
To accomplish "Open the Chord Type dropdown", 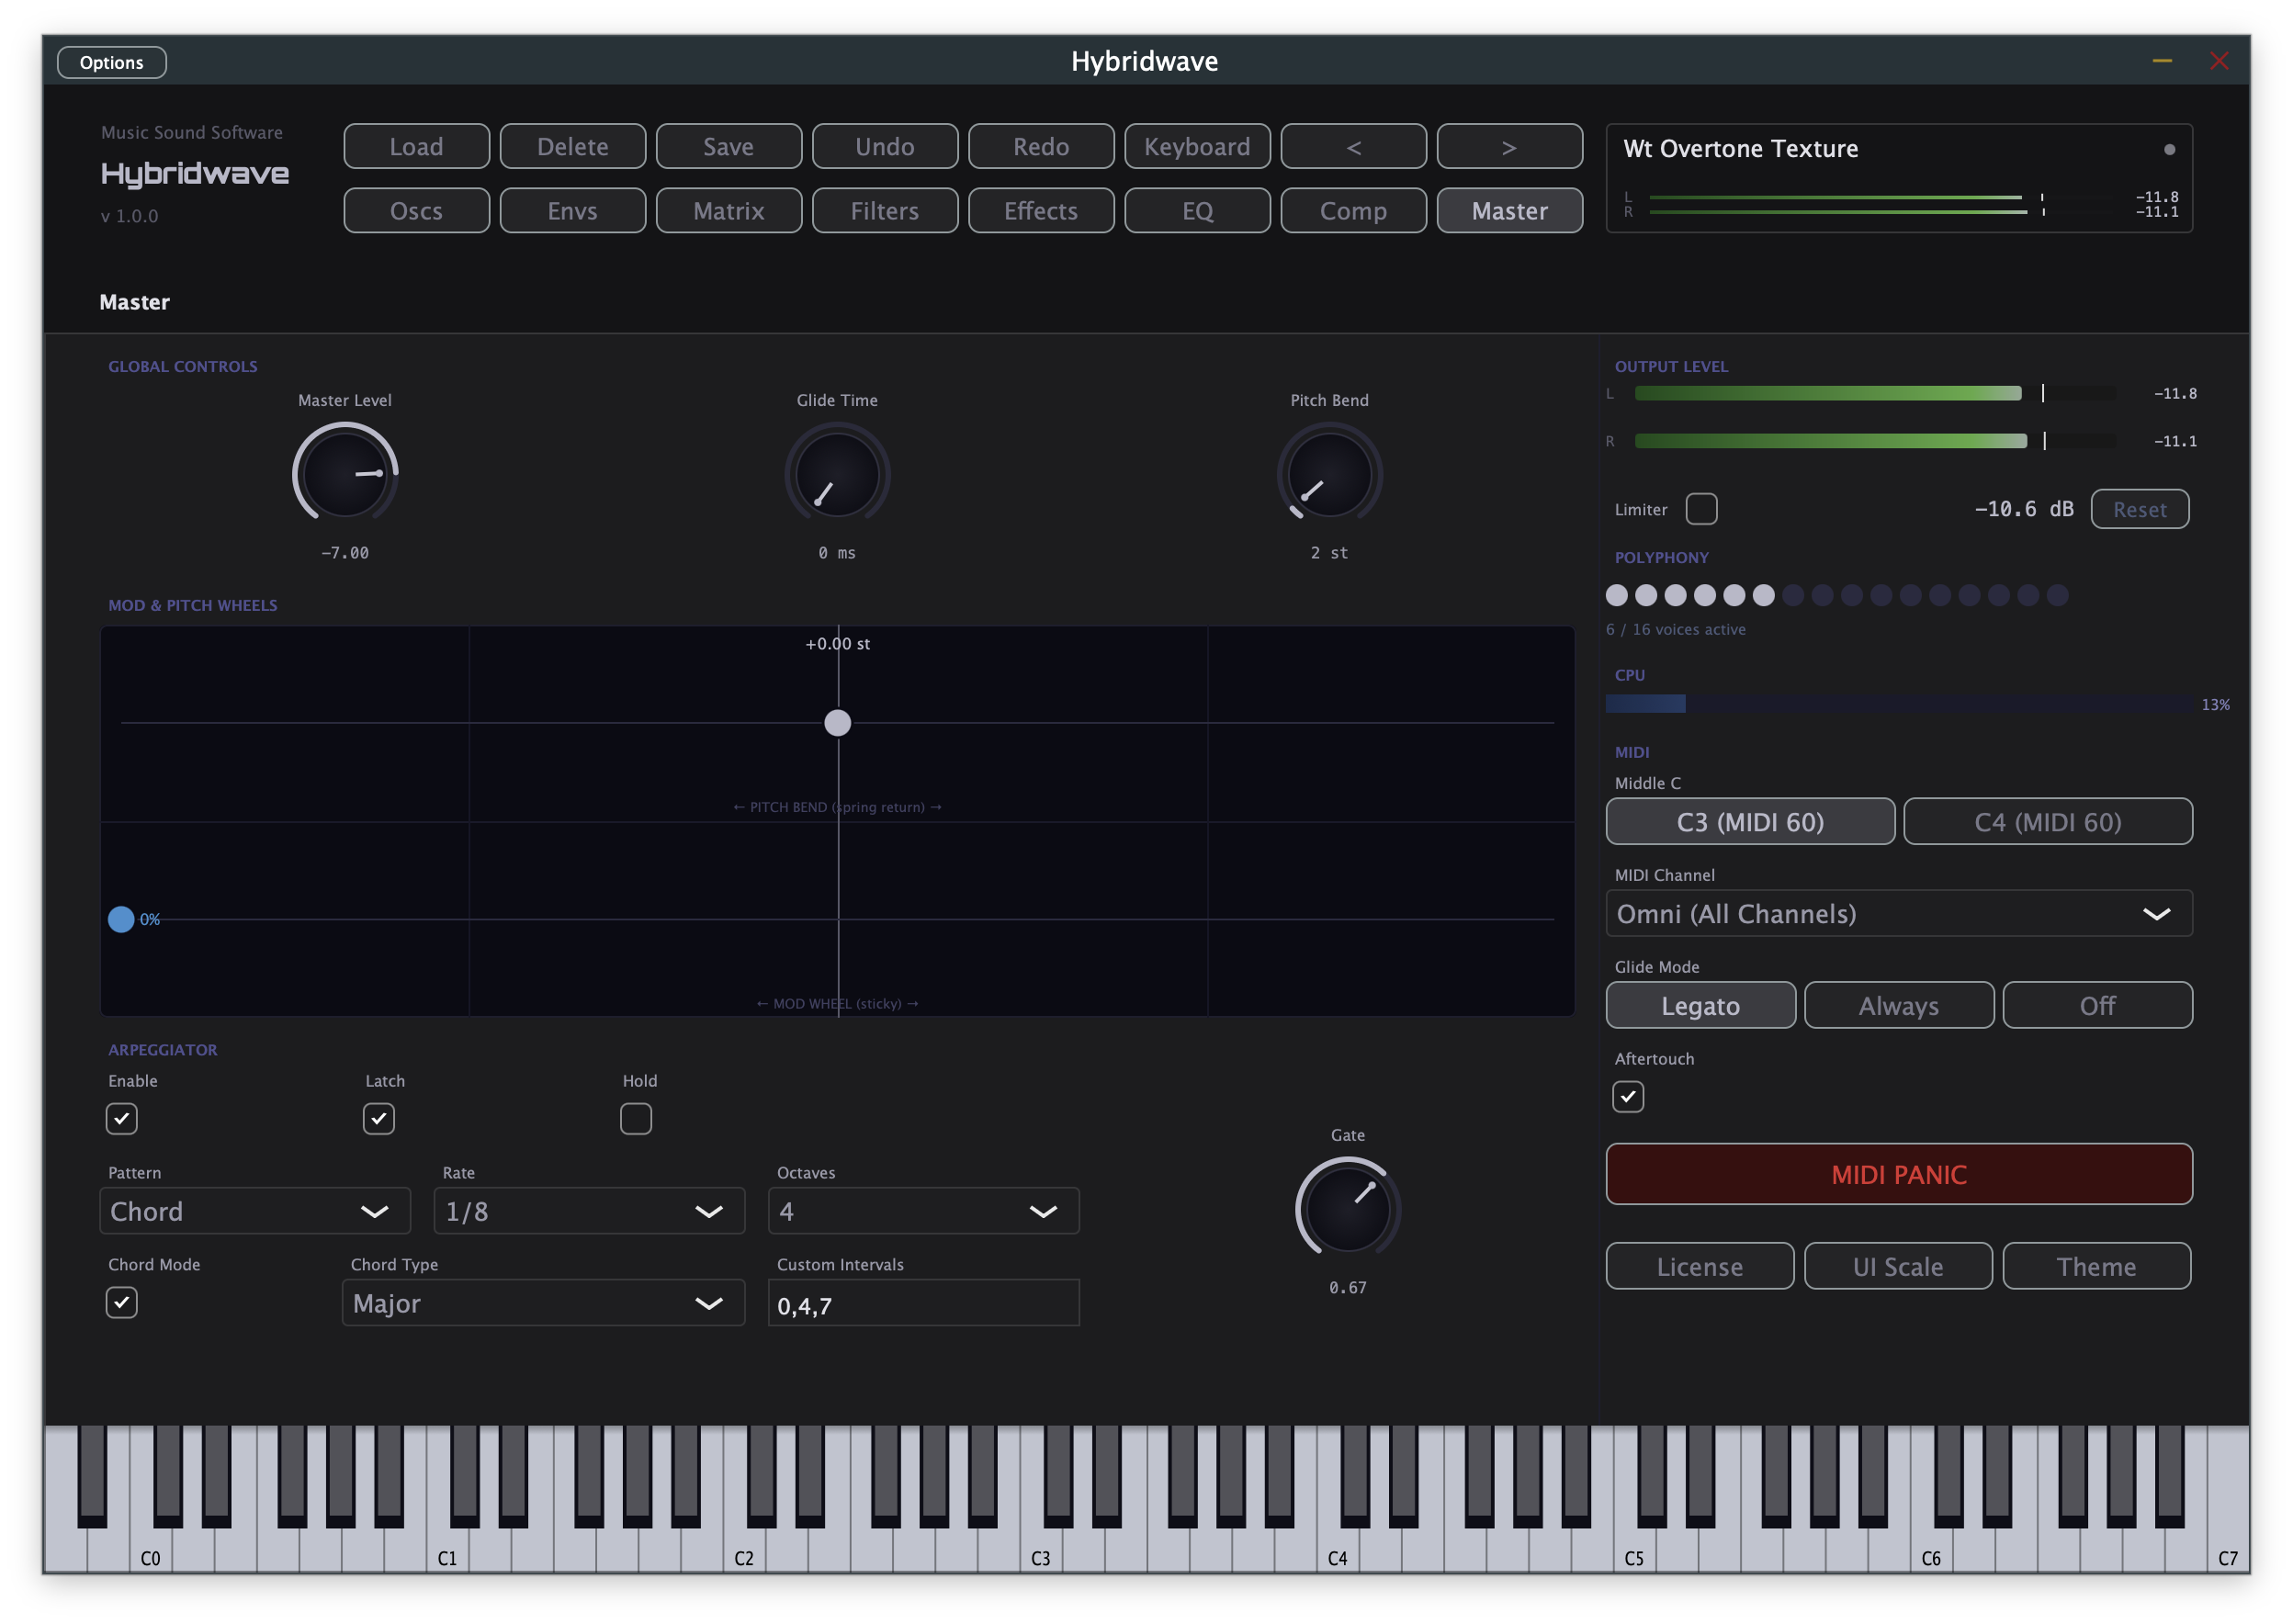I will click(543, 1302).
